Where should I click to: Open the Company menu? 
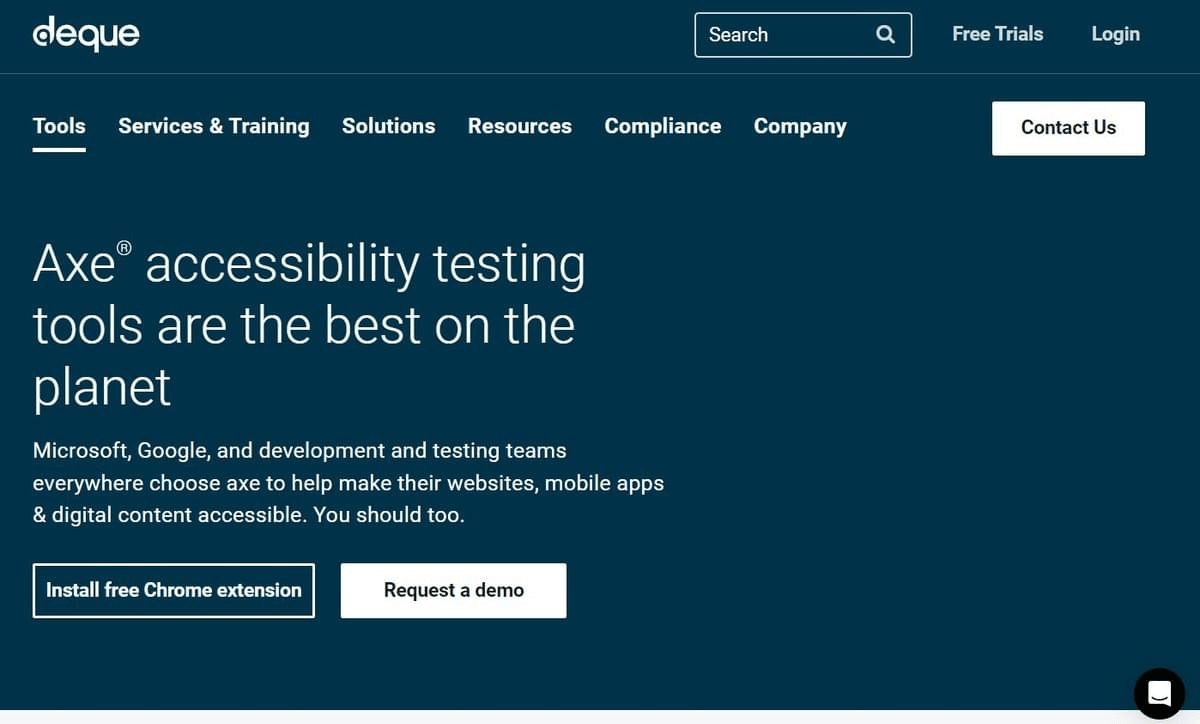pyautogui.click(x=800, y=126)
